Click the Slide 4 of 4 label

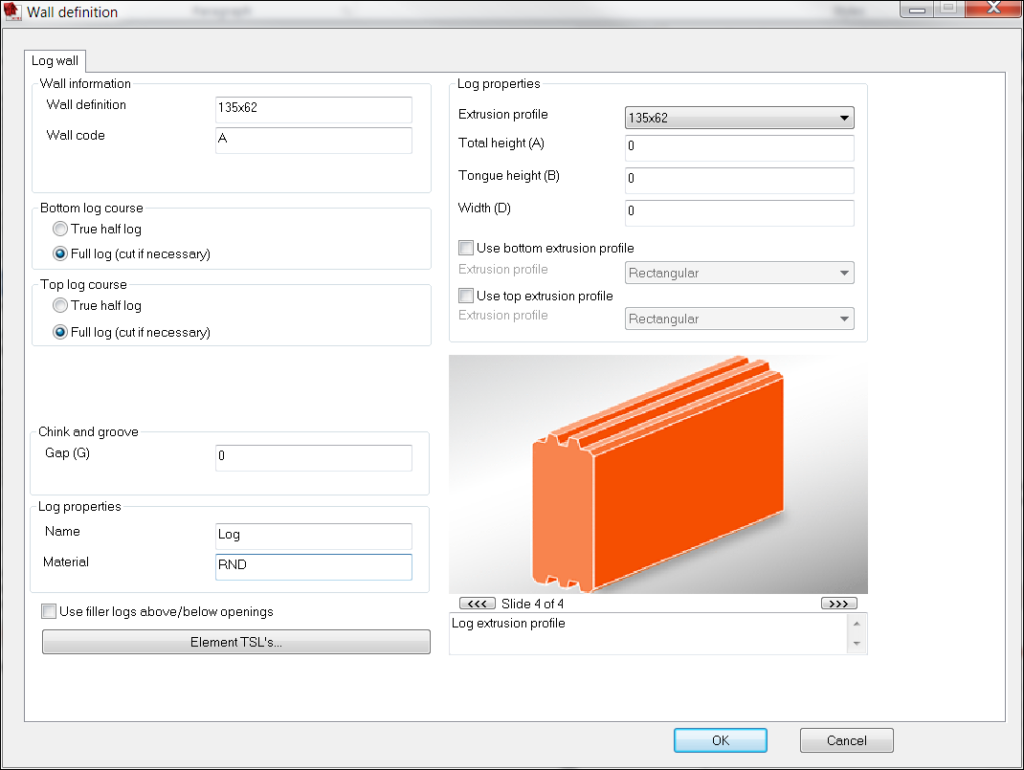tap(532, 603)
